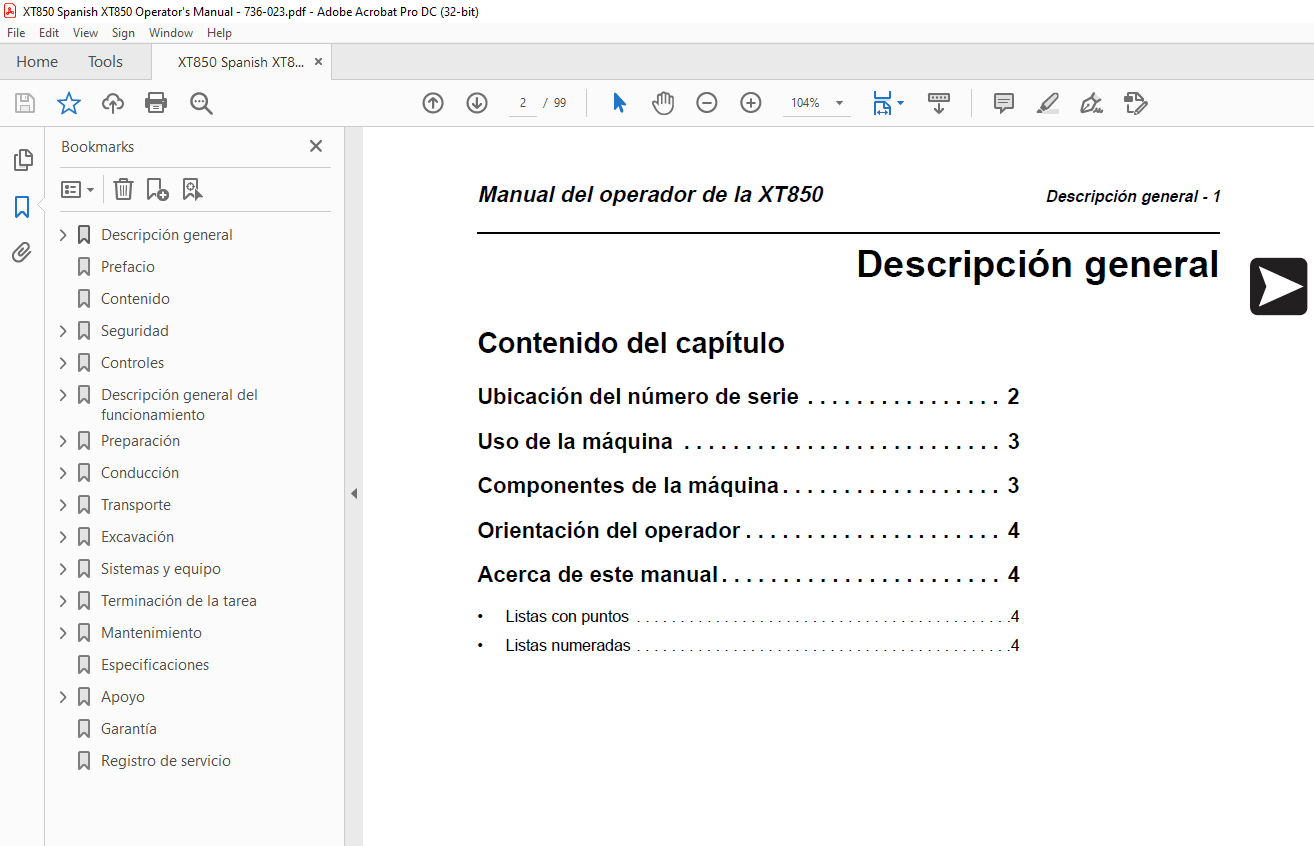Select the Highlight text tool
1314x846 pixels.
pyautogui.click(x=1047, y=103)
